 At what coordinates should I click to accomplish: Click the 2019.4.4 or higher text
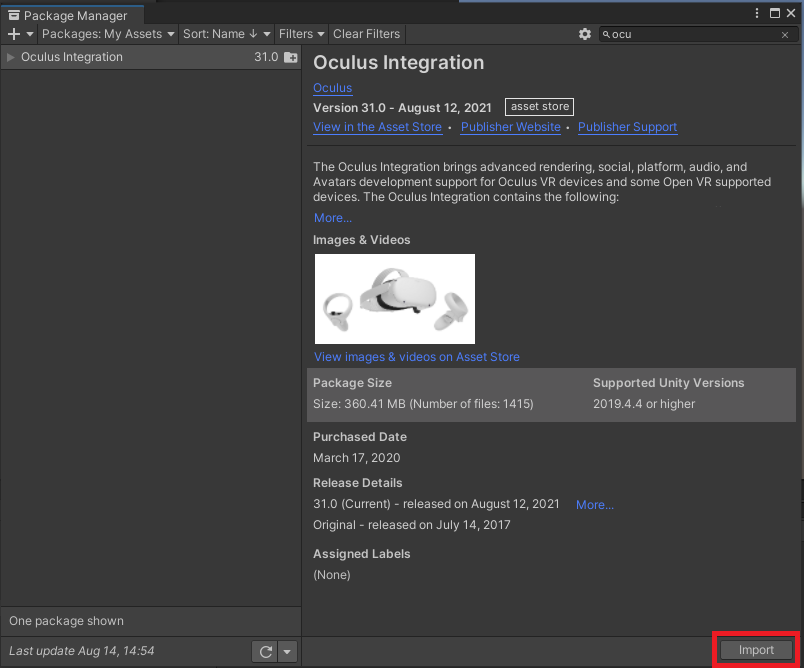(x=644, y=404)
